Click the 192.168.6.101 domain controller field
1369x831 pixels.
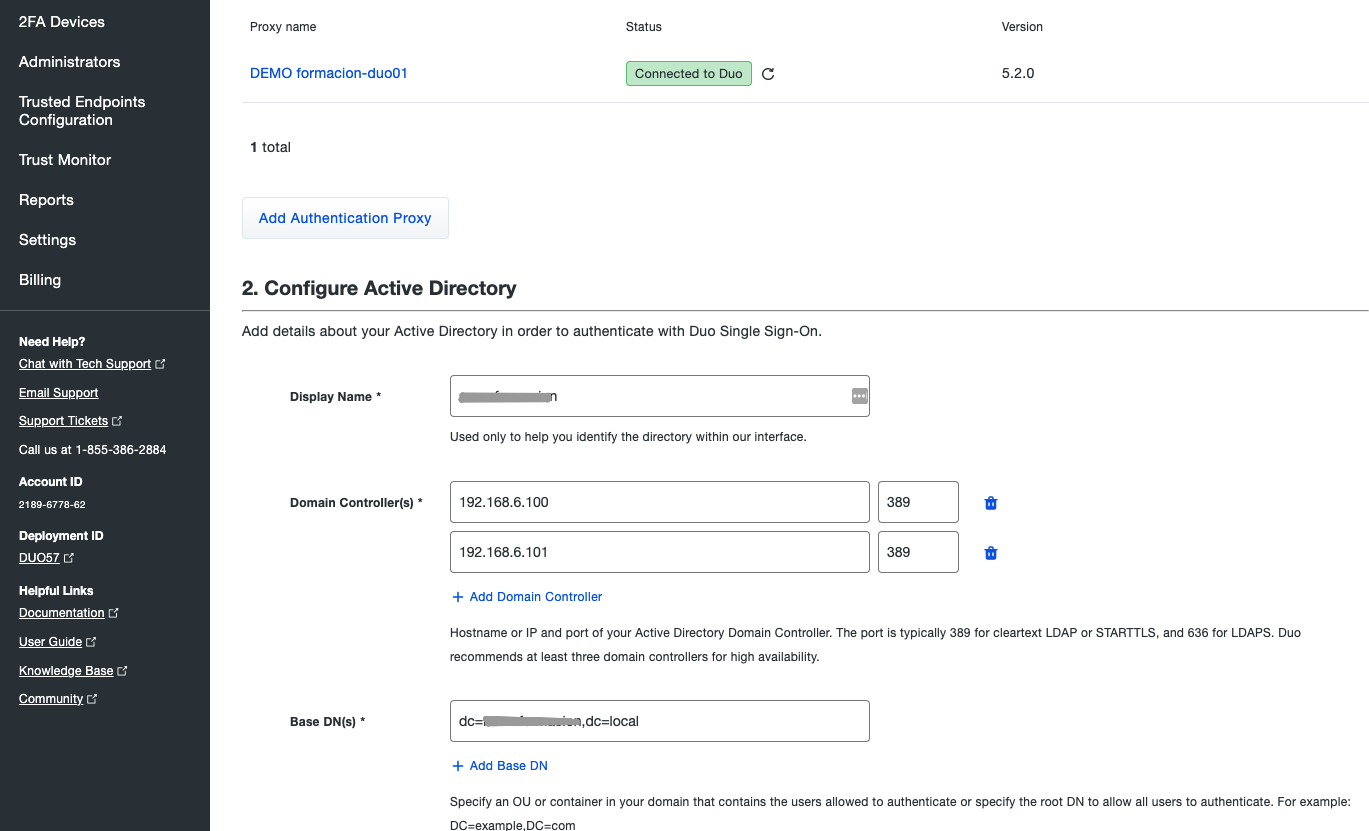coord(660,552)
